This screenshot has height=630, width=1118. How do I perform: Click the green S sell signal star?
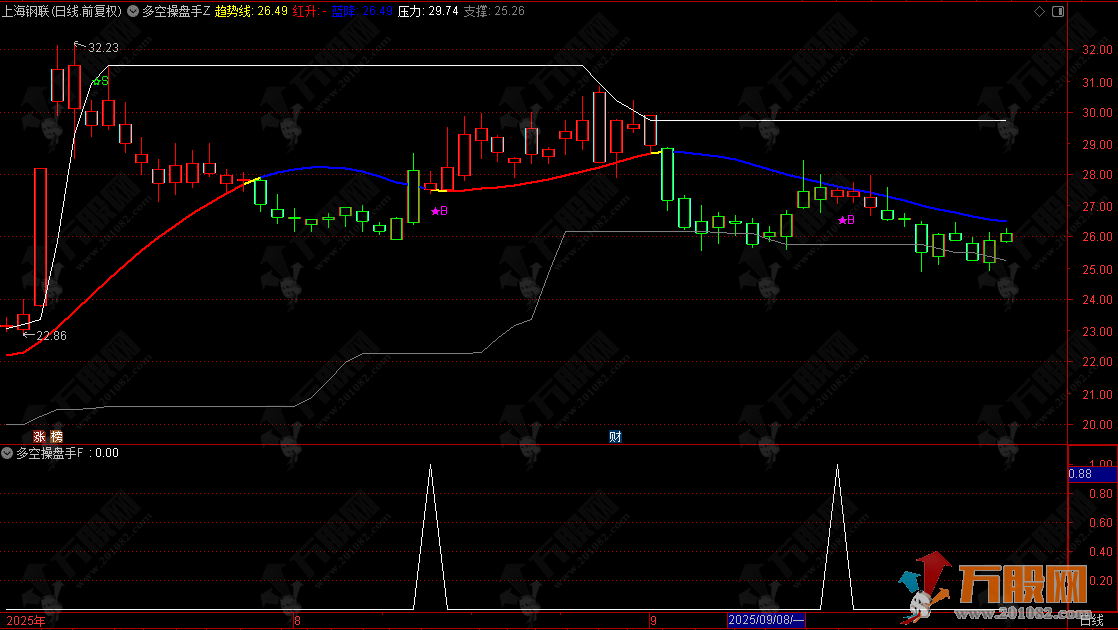(x=99, y=81)
